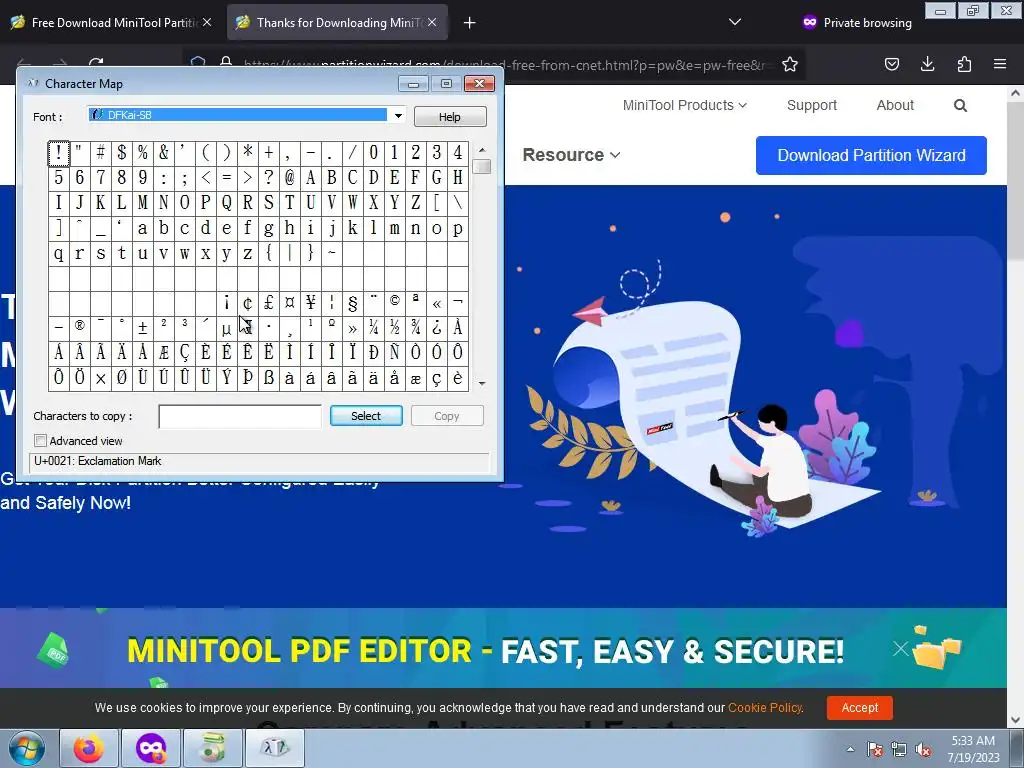This screenshot has height=768, width=1024.
Task: Click the site lock security icon
Action: (226, 64)
